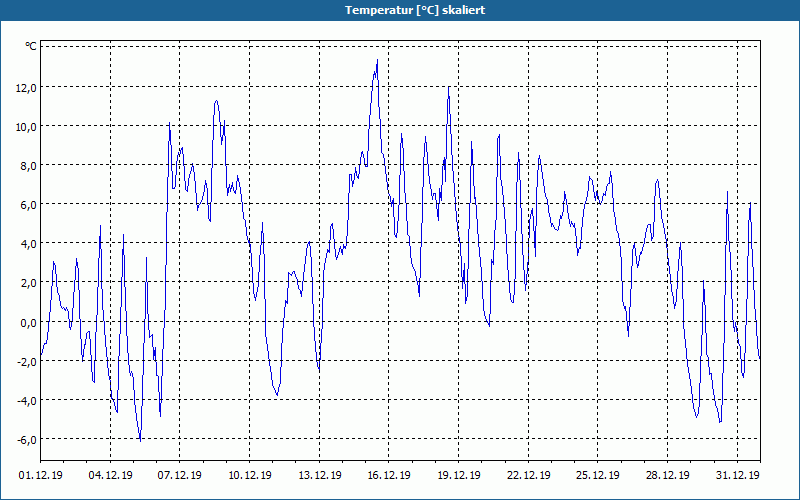Click the '8,0' y-axis label
Screen dimensions: 800x500
[29, 166]
